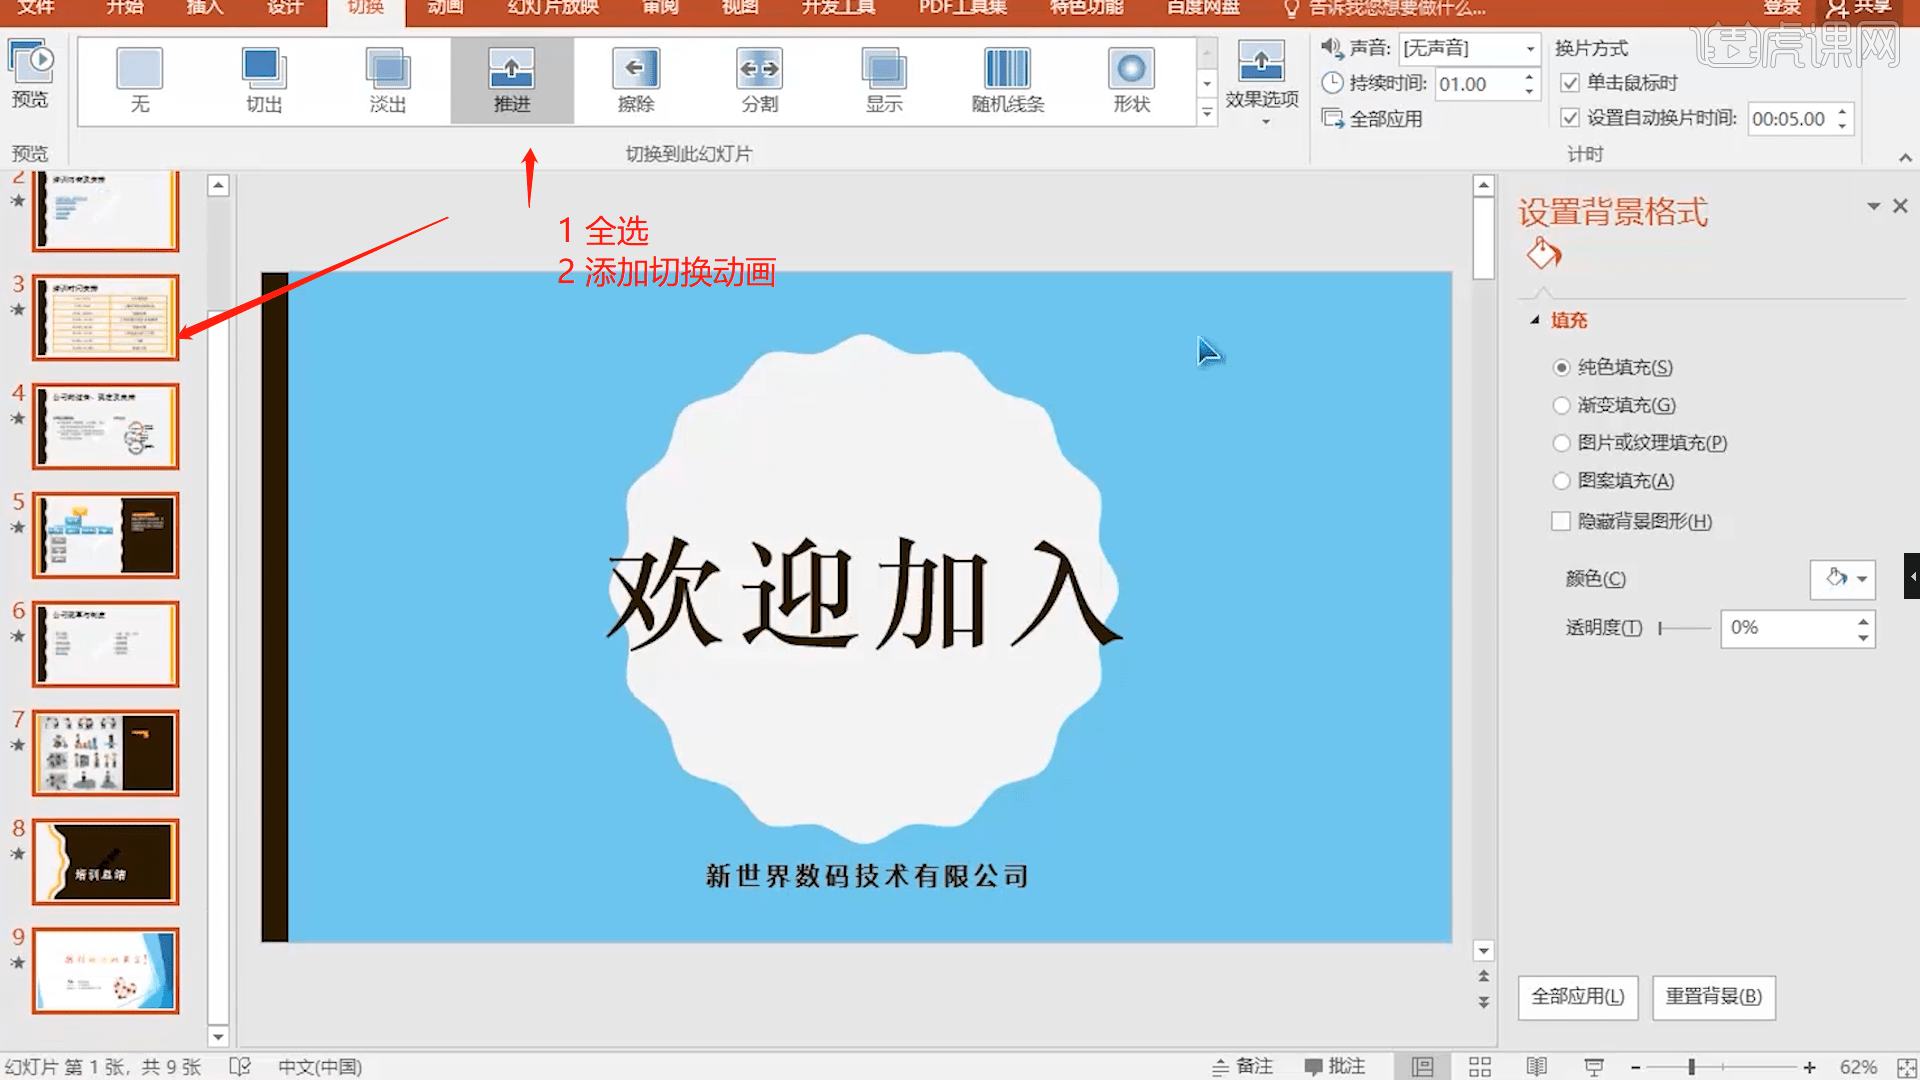The width and height of the screenshot is (1920, 1080).
Task: Choose the 擦除 wipe transition
Action: [x=636, y=80]
